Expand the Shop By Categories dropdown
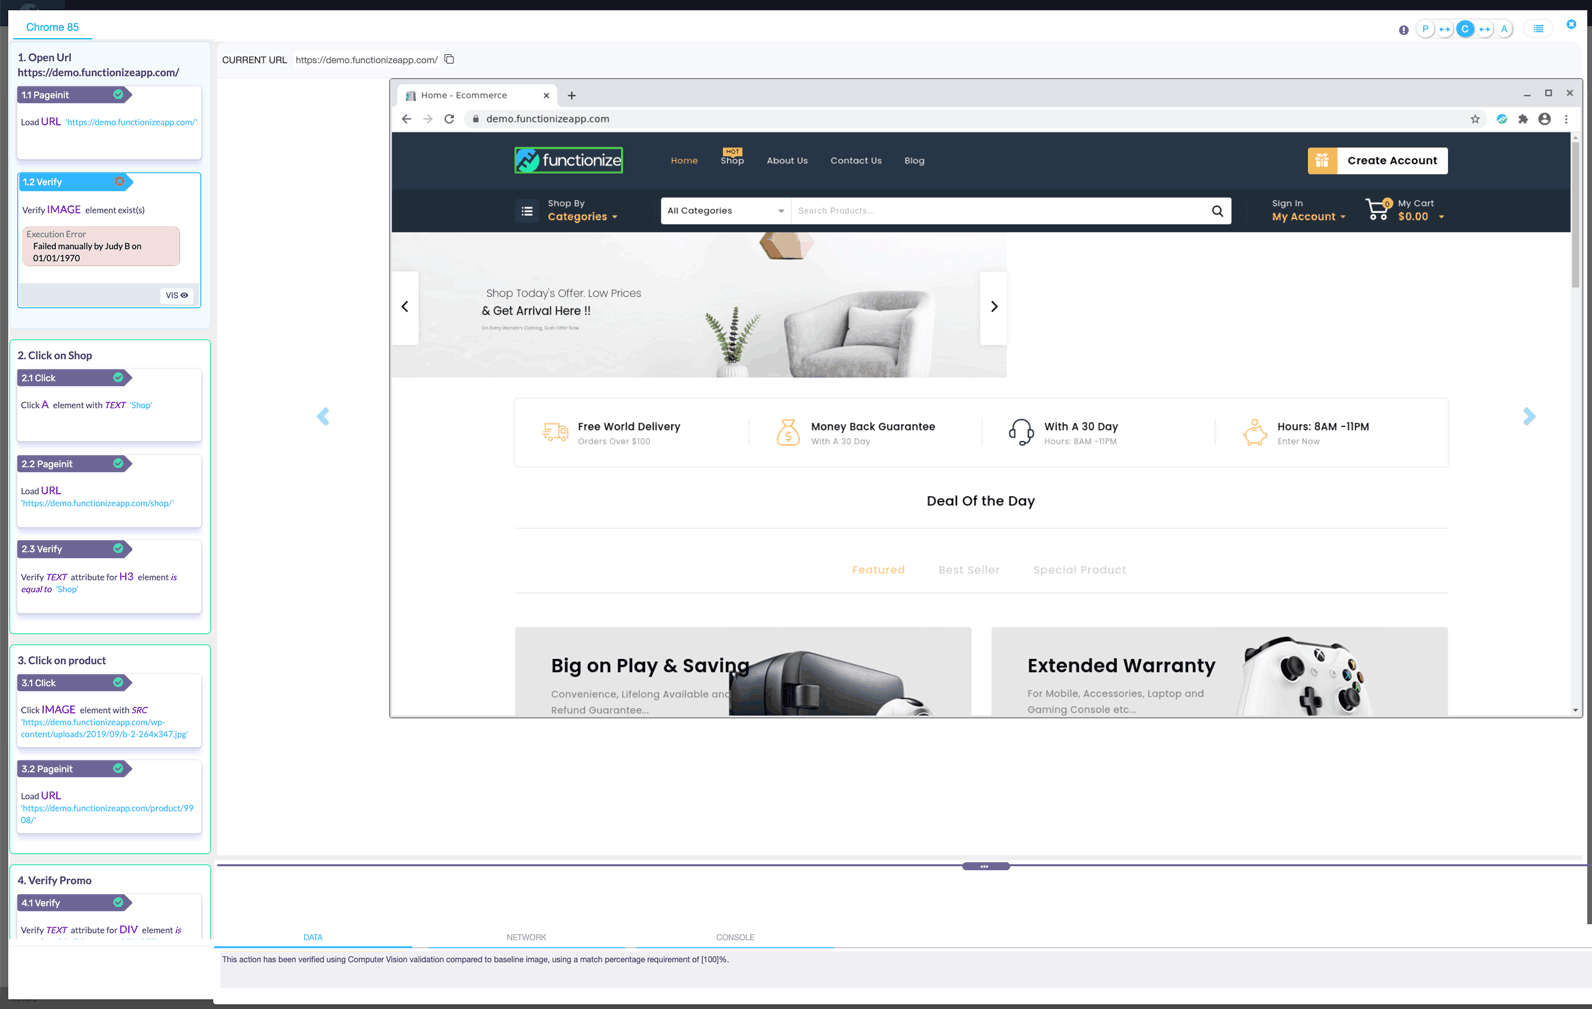The height and width of the screenshot is (1009, 1592). [583, 210]
